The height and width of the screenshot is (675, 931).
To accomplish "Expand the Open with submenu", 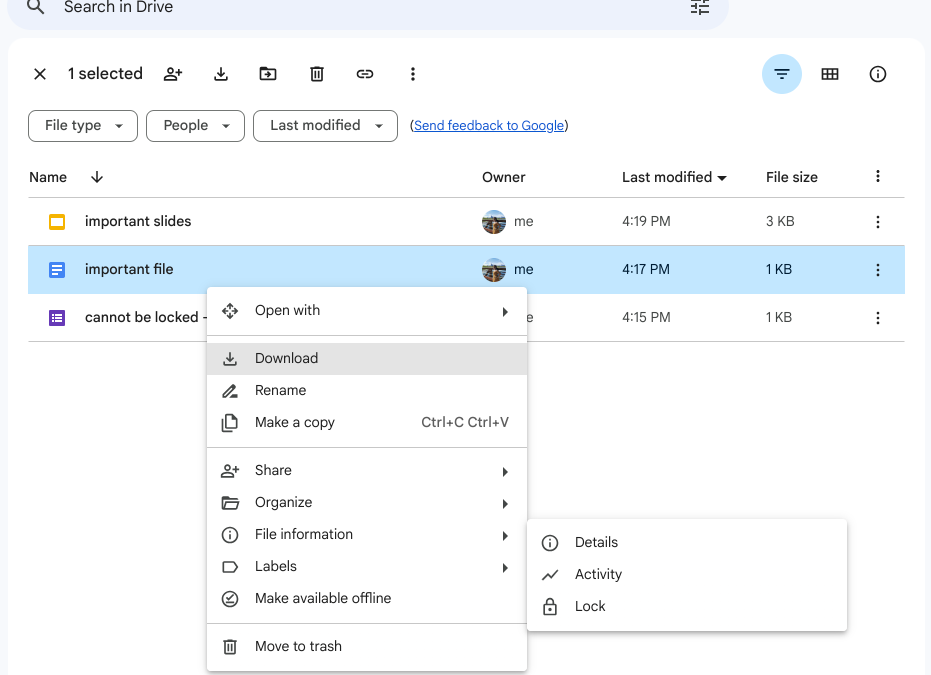I will 367,311.
